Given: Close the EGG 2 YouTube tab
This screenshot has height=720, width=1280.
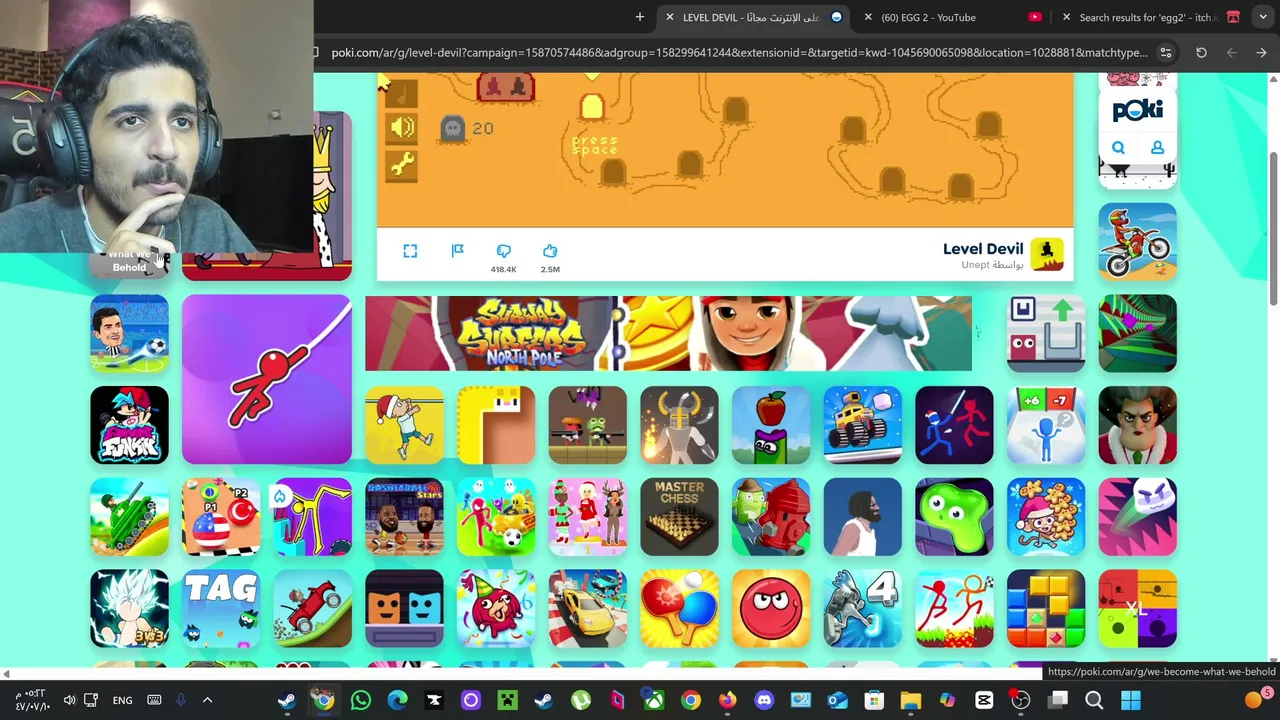Looking at the screenshot, I should [x=868, y=17].
